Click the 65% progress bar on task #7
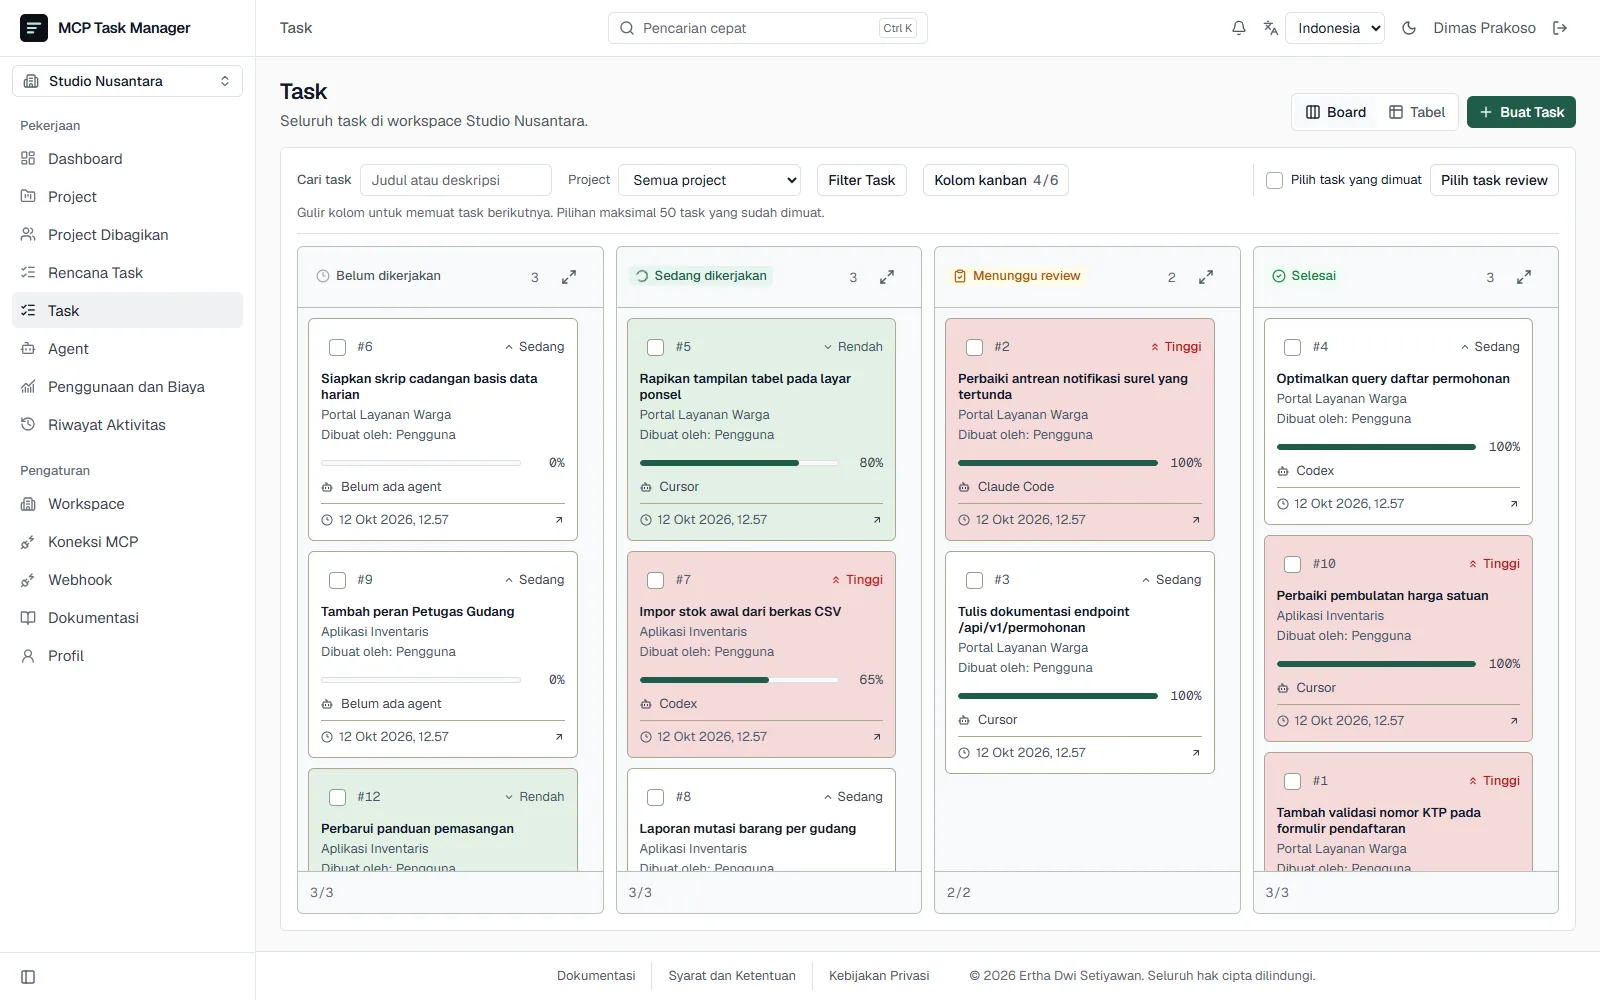Image resolution: width=1600 pixels, height=1000 pixels. pyautogui.click(x=739, y=680)
